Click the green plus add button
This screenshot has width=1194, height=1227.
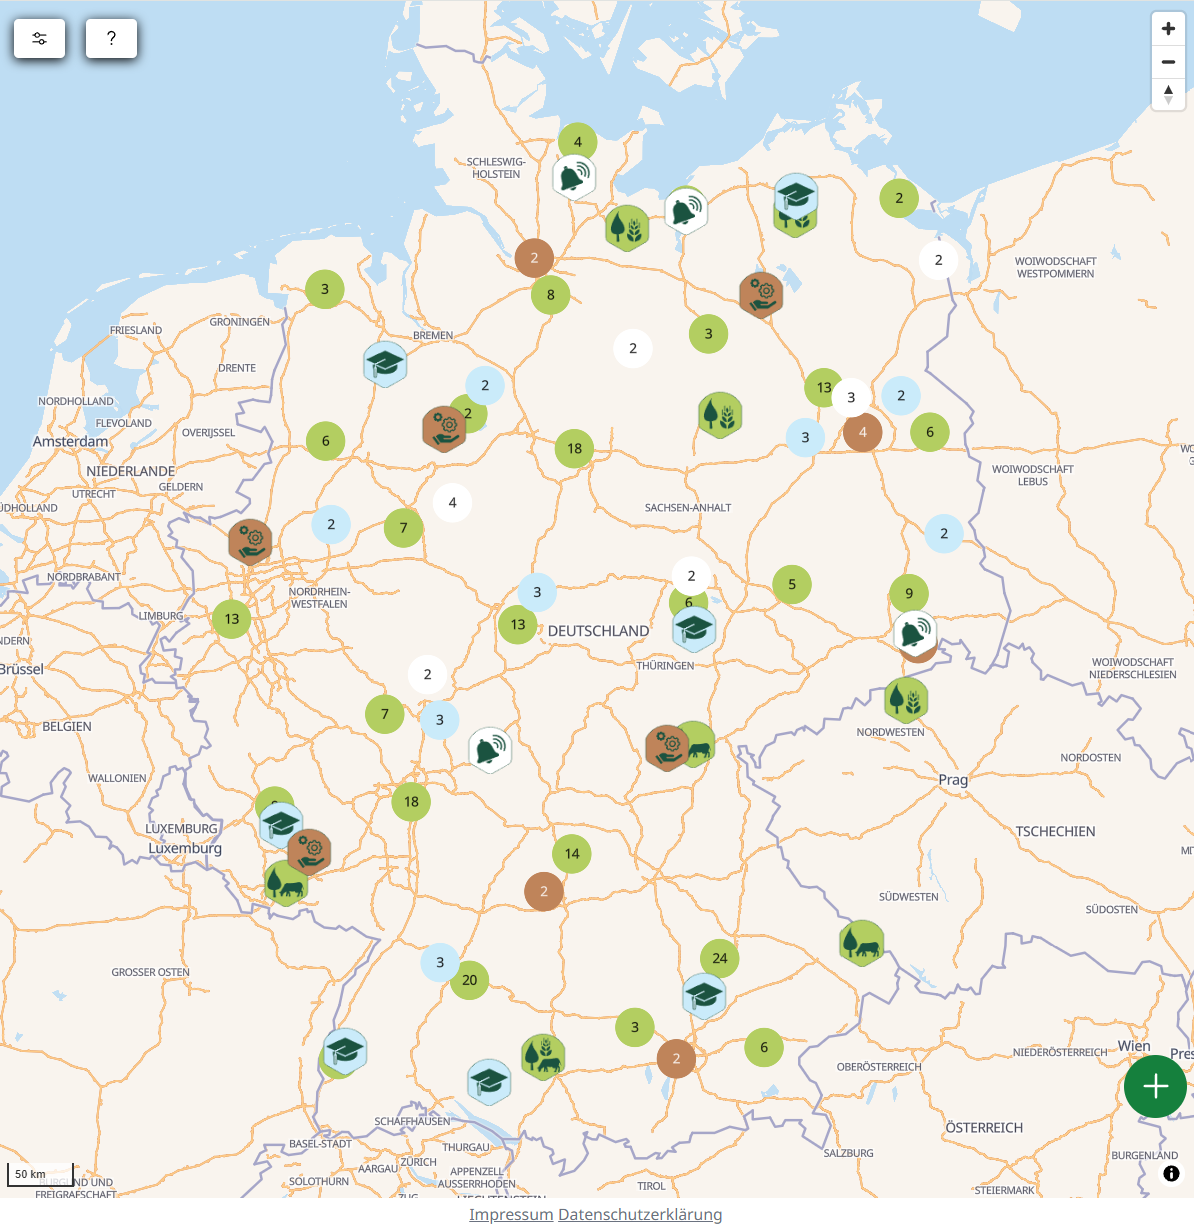coord(1155,1086)
